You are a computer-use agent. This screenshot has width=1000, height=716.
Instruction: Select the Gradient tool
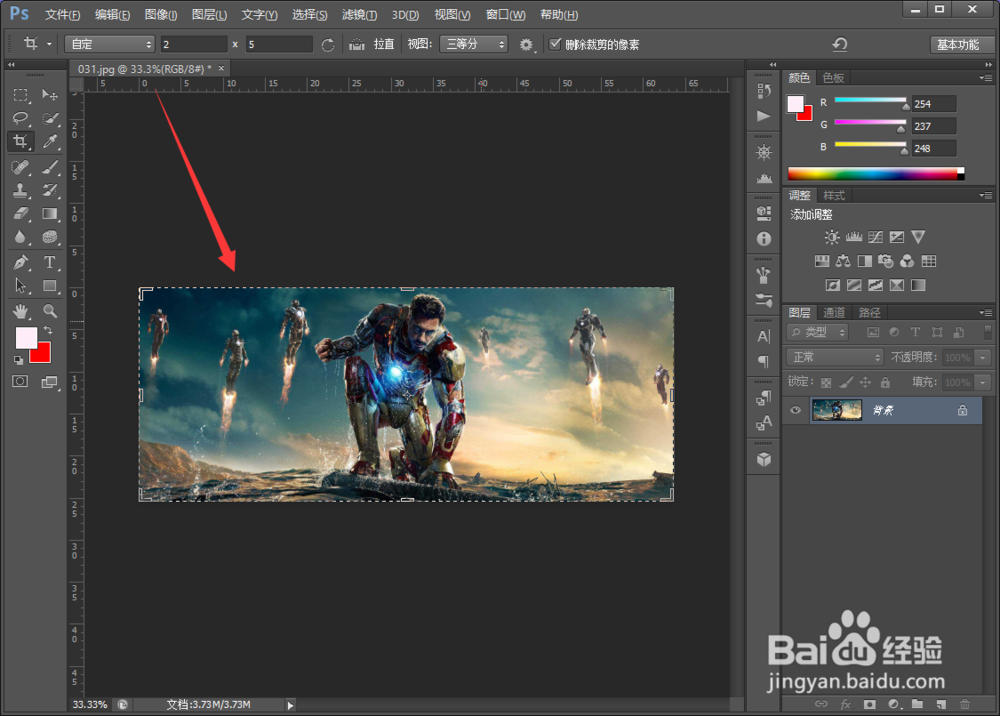pyautogui.click(x=50, y=214)
